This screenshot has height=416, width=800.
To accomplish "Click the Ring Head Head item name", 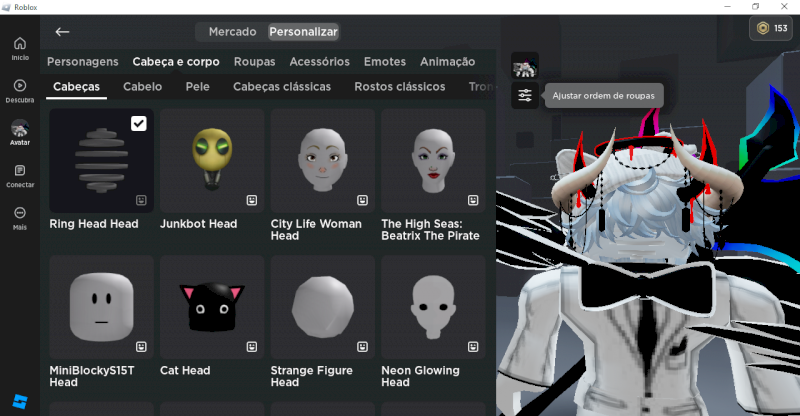I will (94, 224).
